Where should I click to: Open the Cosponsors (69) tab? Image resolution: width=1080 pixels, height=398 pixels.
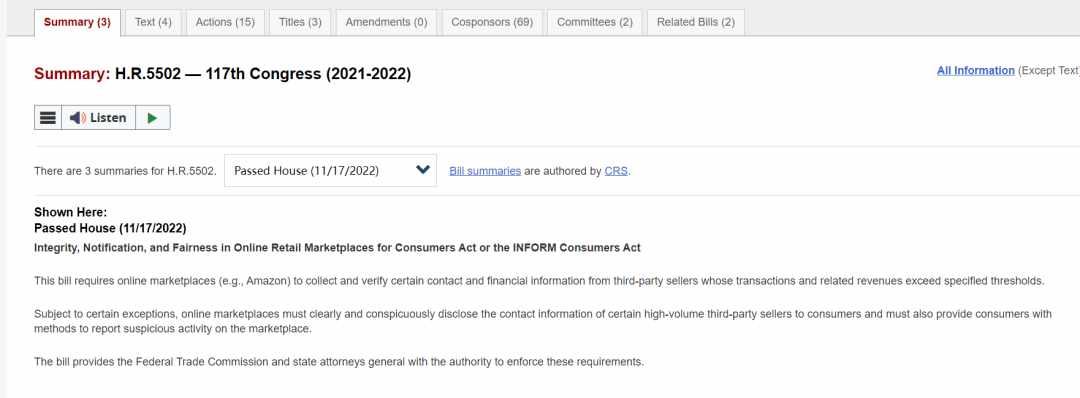[x=492, y=22]
